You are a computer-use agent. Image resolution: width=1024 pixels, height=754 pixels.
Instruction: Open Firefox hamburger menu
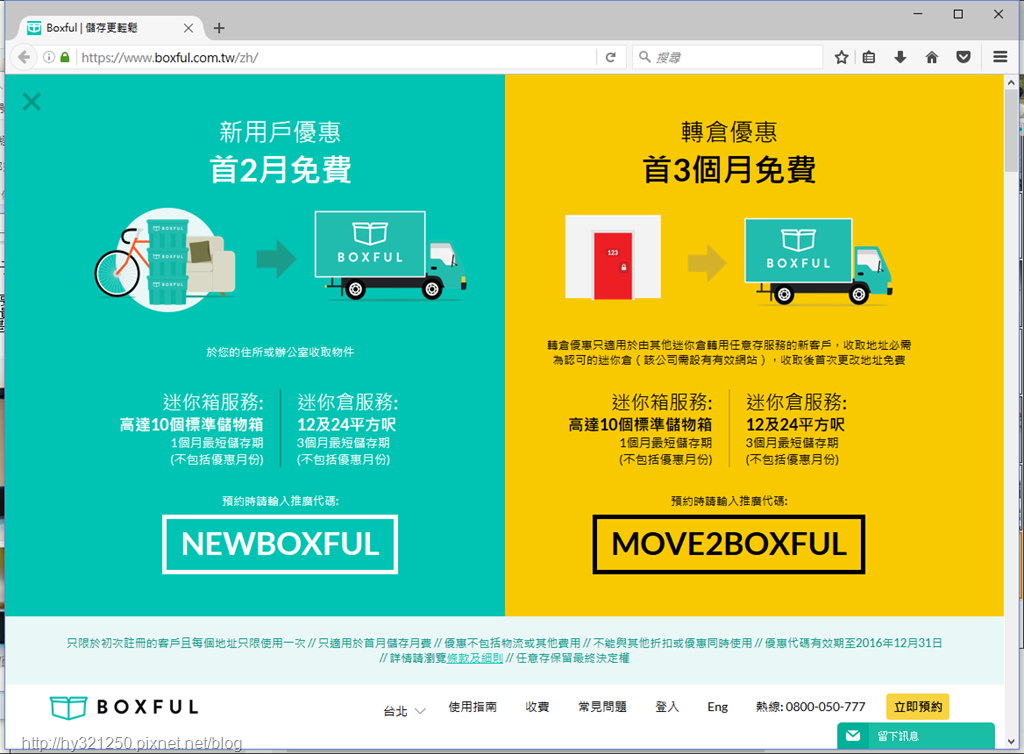click(x=1000, y=57)
